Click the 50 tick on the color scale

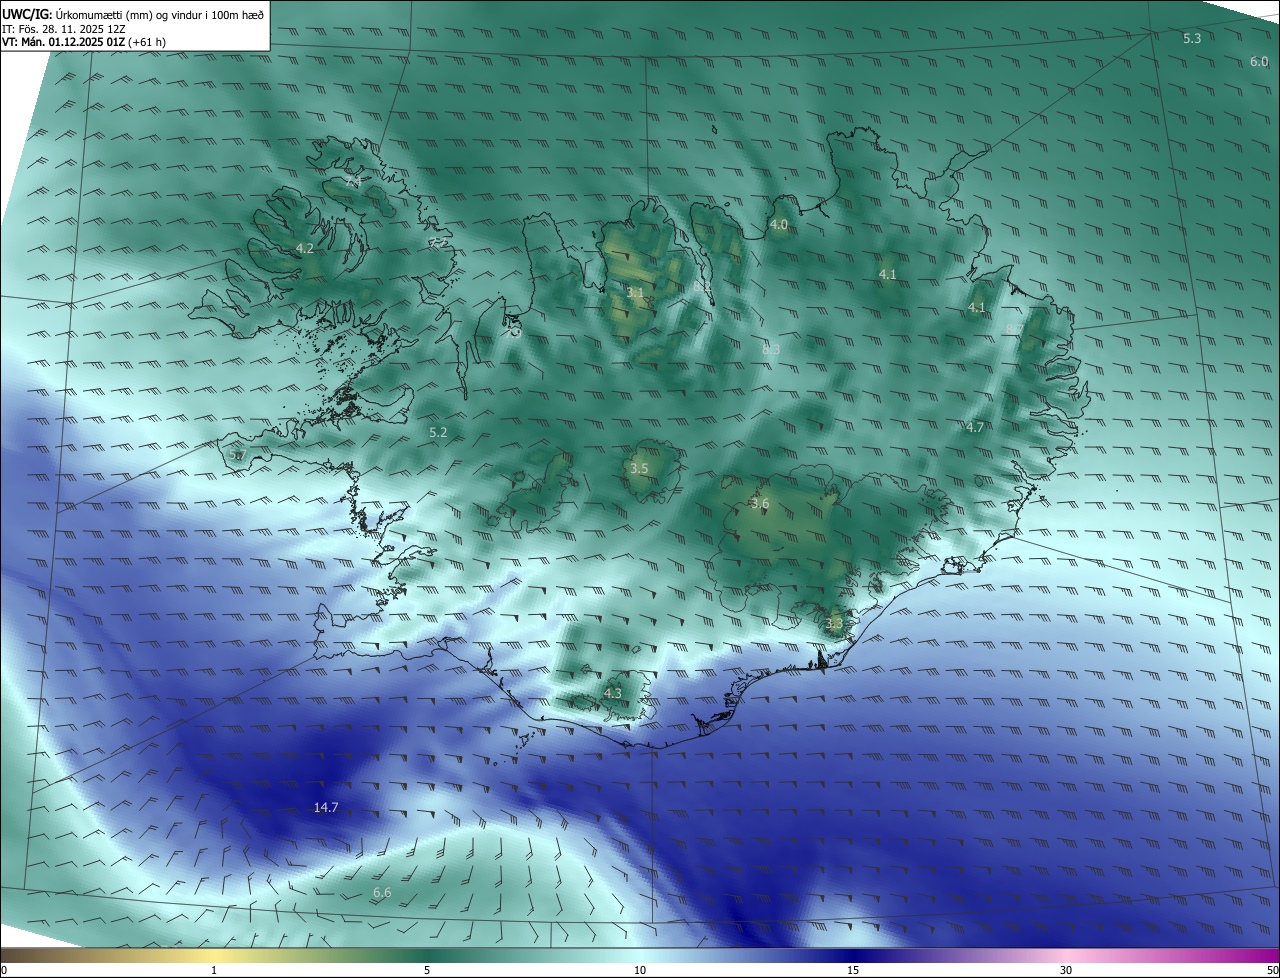coord(1272,970)
